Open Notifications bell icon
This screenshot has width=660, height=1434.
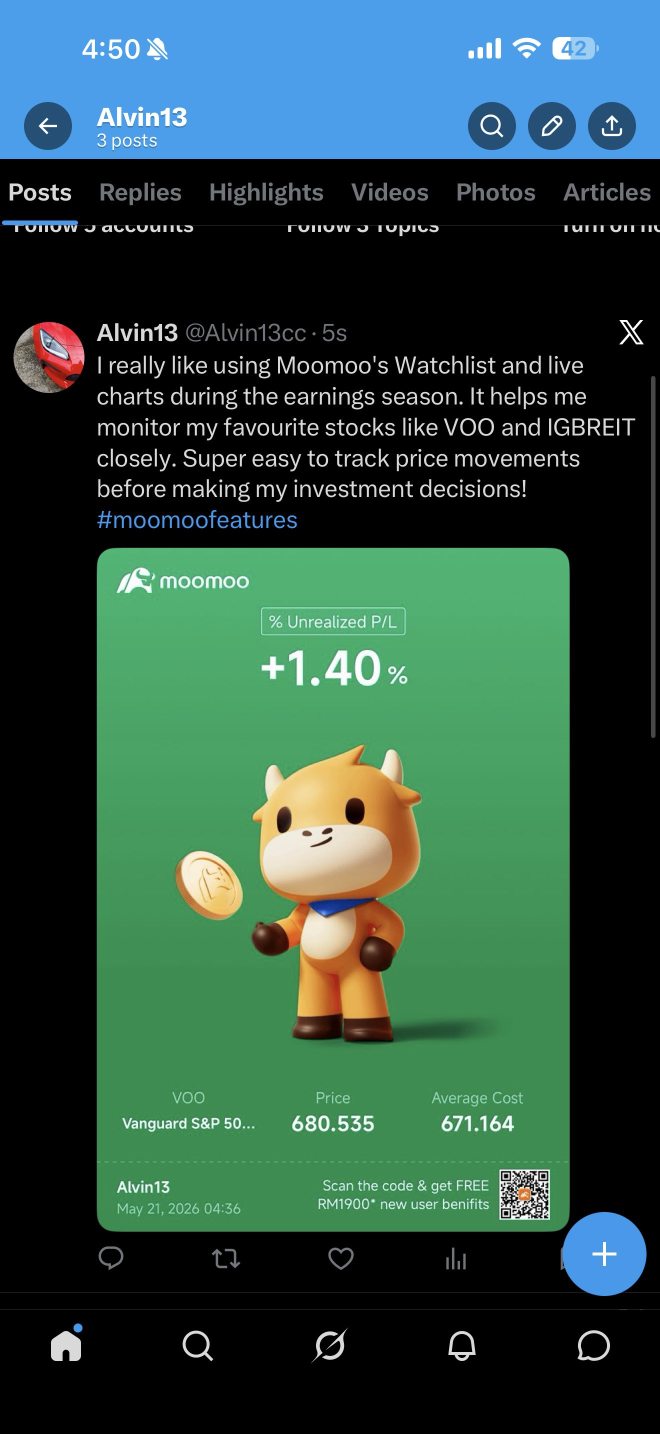(461, 1346)
